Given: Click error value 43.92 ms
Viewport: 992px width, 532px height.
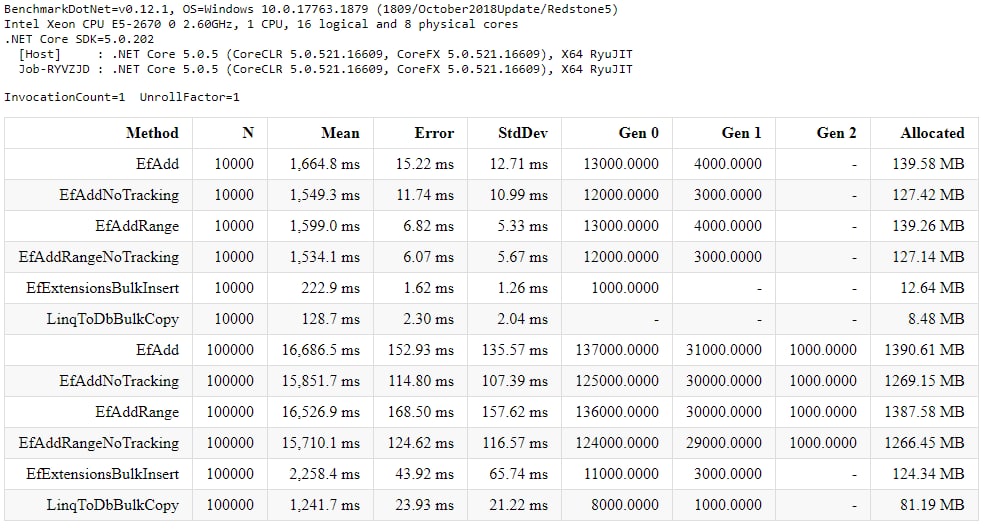Looking at the screenshot, I should tap(425, 474).
